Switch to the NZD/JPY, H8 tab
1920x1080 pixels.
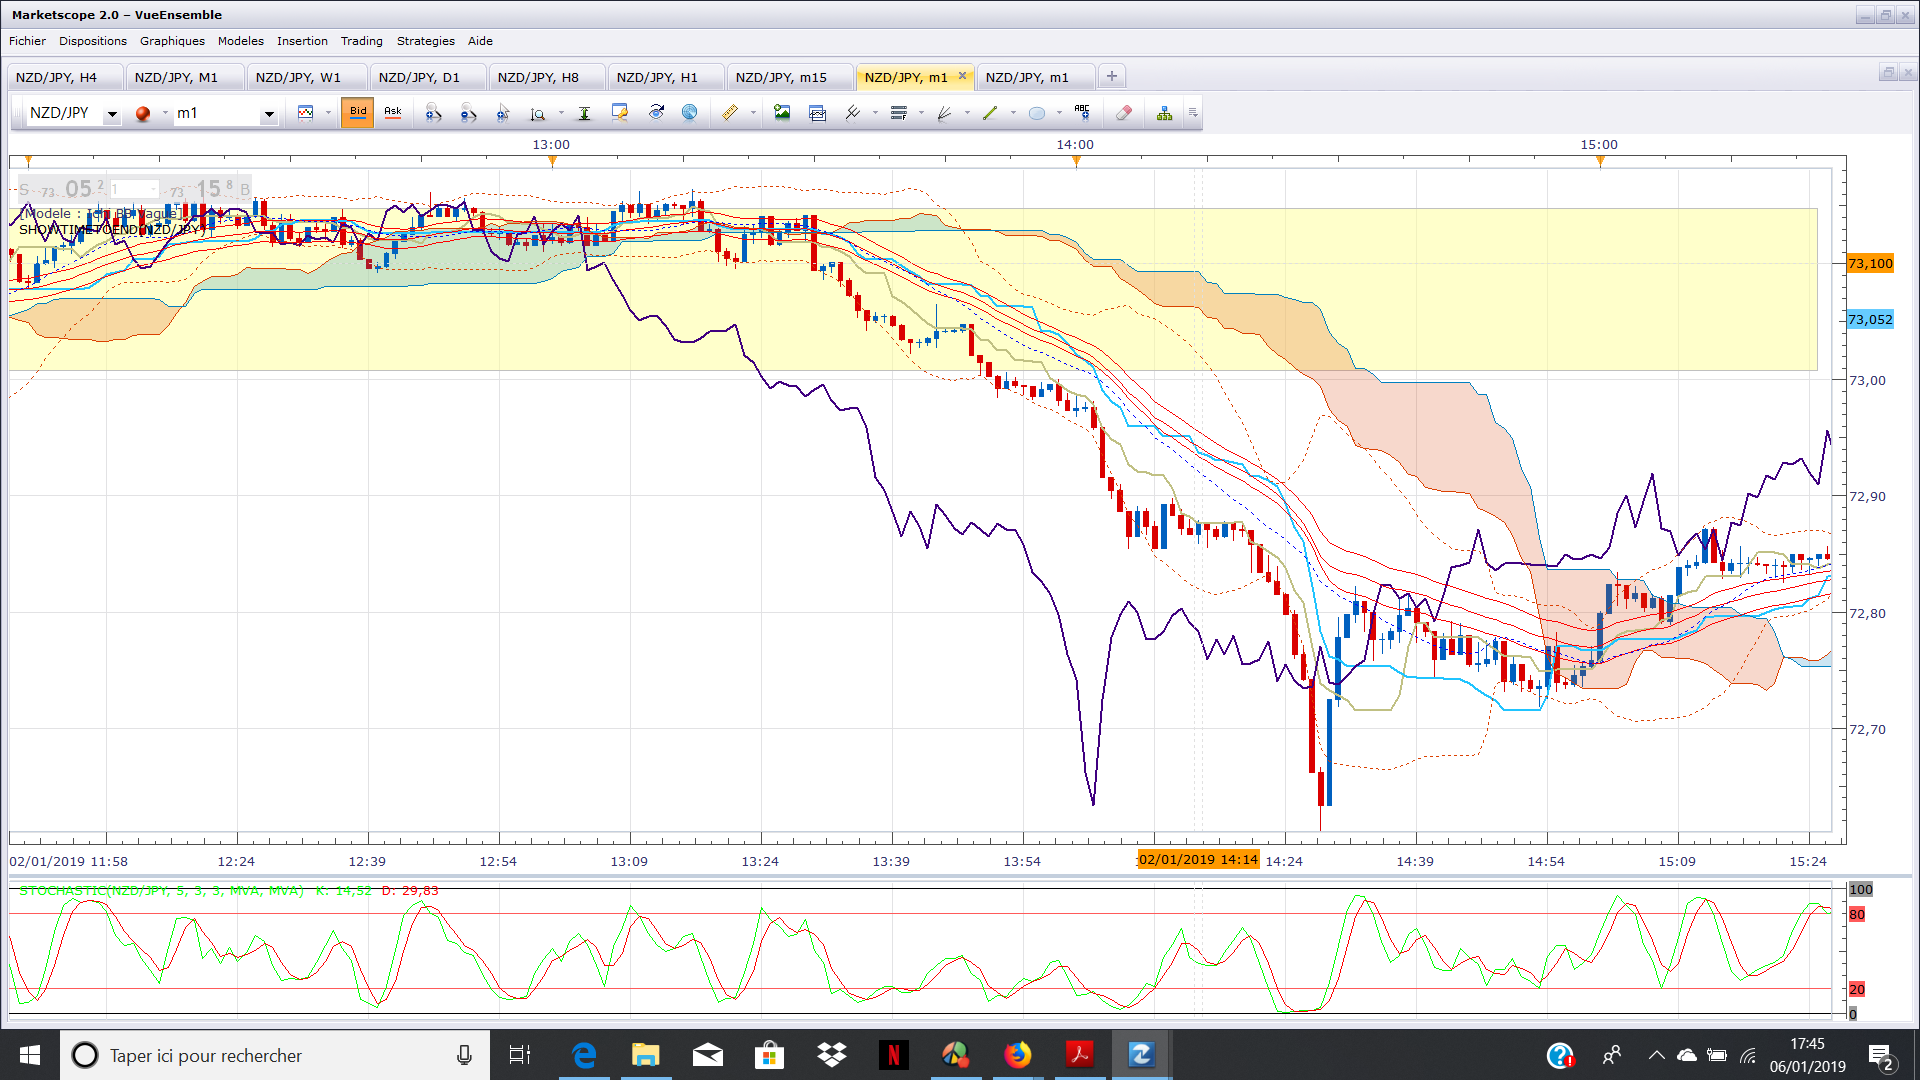(547, 77)
